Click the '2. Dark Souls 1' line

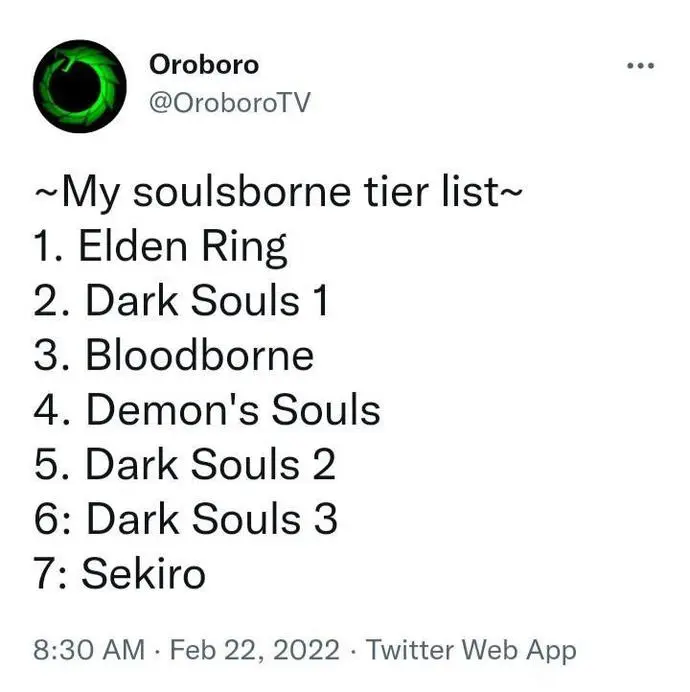pos(181,301)
